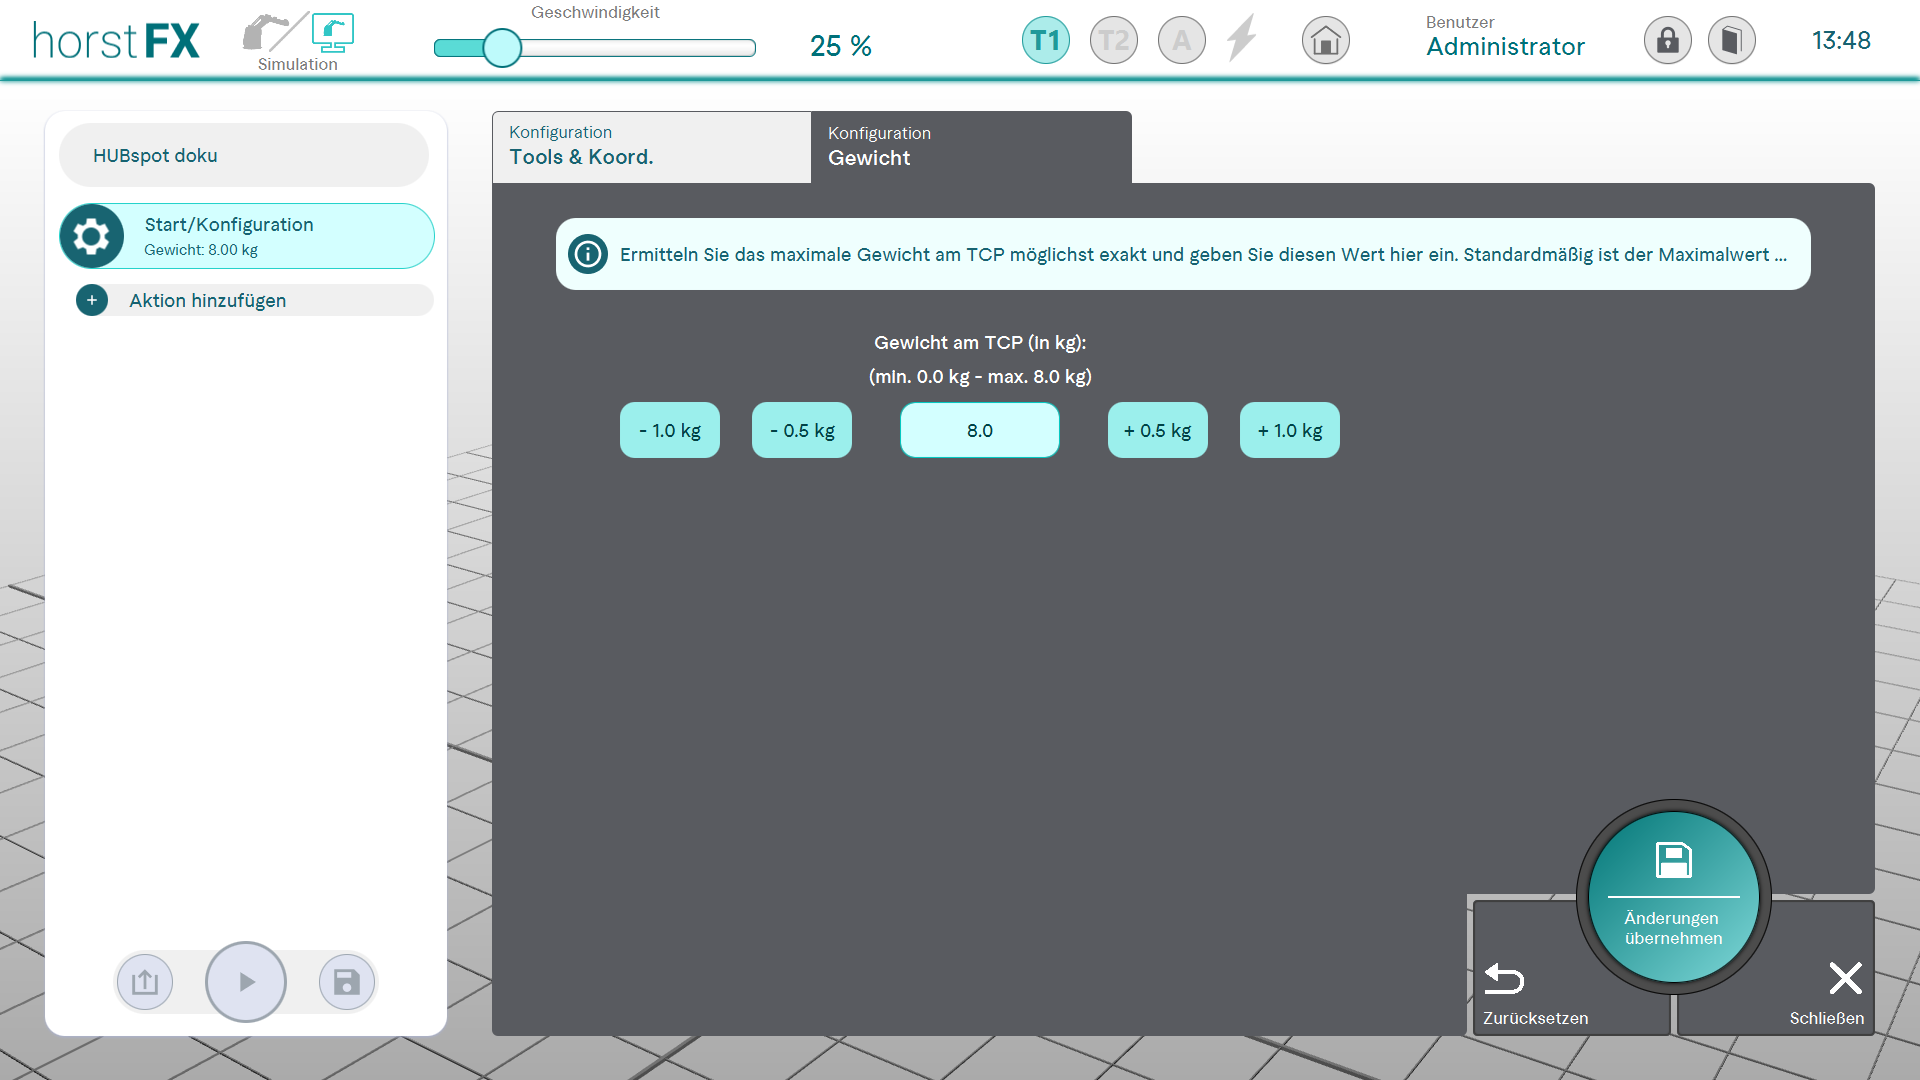Click the lightning bolt icon
This screenshot has width=1920, height=1080.
1242,39
